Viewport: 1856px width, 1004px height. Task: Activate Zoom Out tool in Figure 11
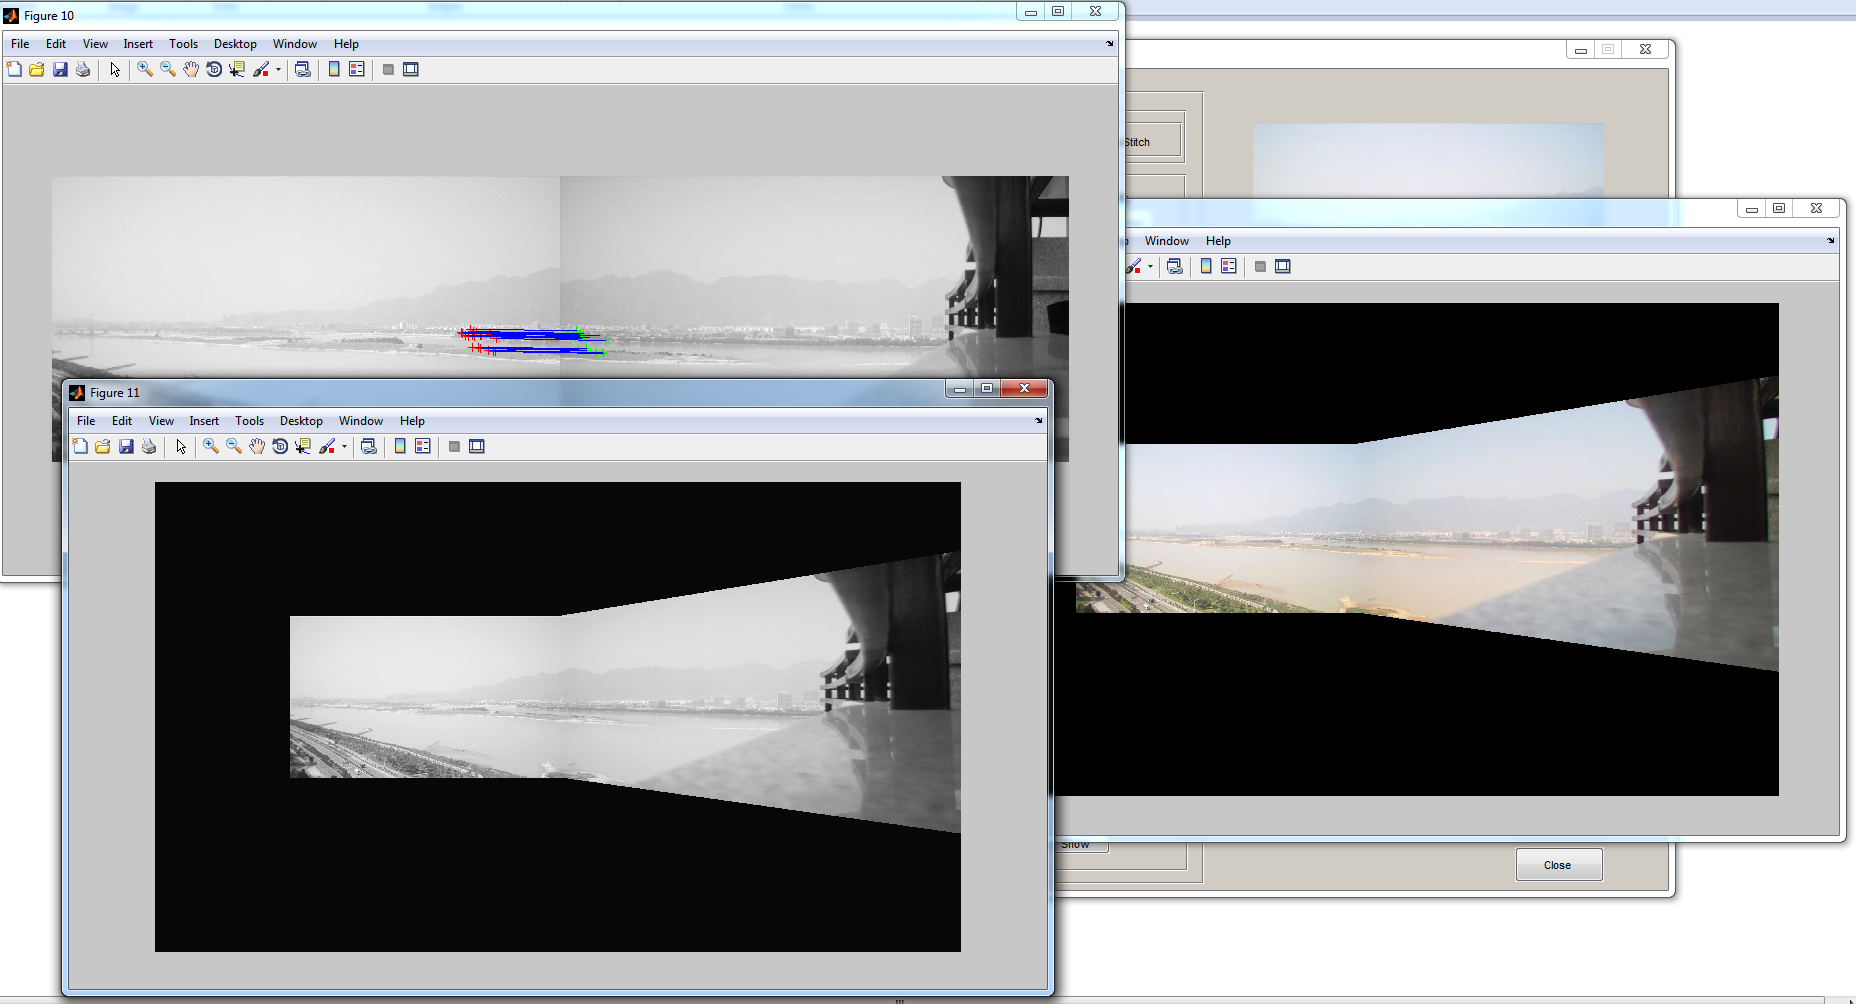[x=234, y=446]
